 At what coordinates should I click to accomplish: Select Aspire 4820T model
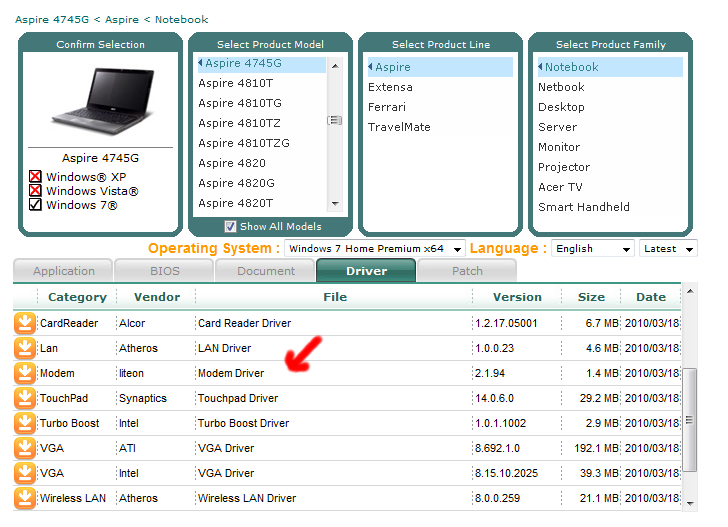236,203
